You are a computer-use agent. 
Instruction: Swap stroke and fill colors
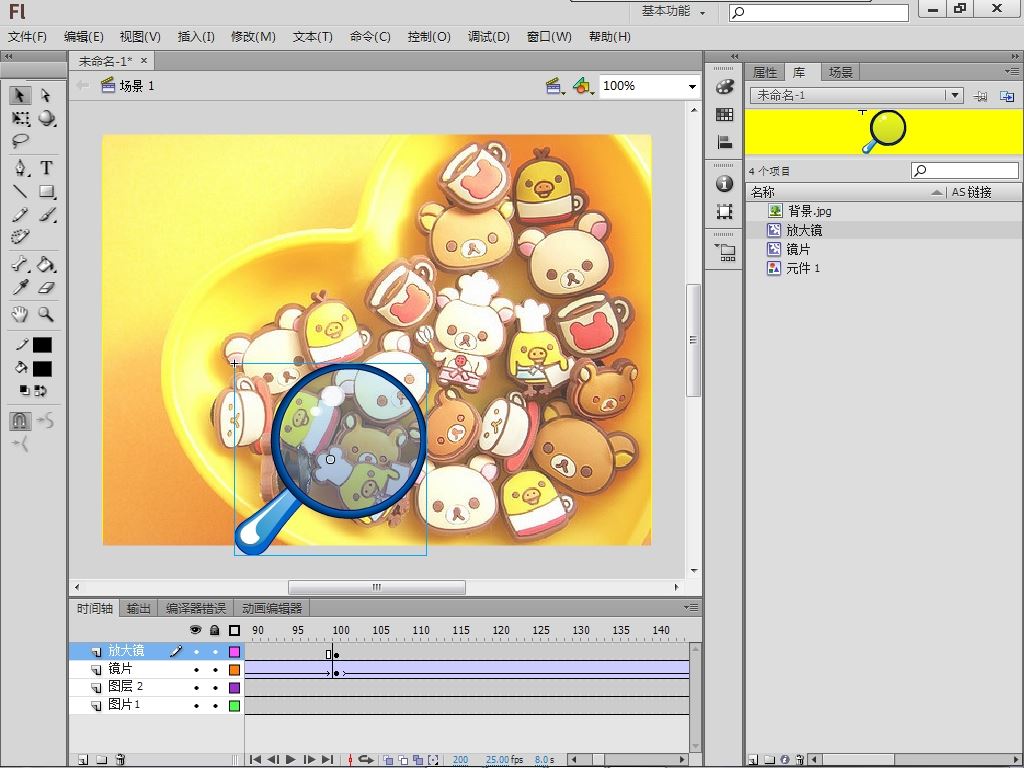pyautogui.click(x=40, y=391)
